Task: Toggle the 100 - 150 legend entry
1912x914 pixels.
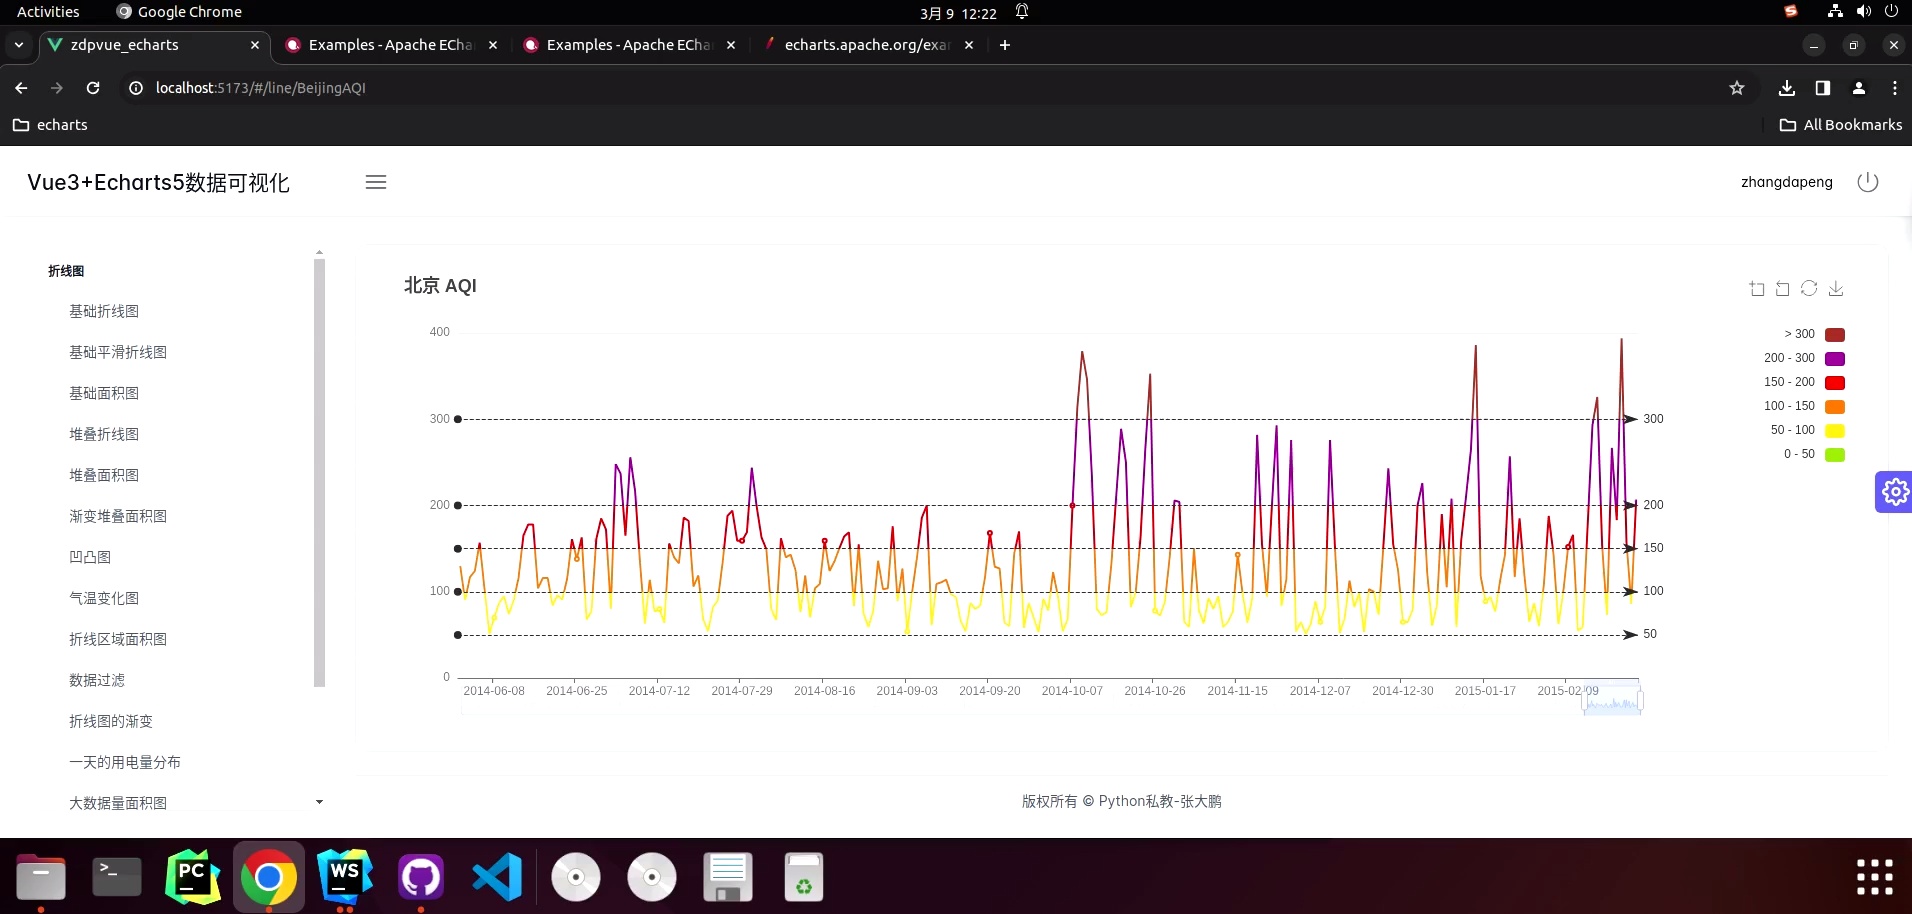Action: [x=1810, y=406]
